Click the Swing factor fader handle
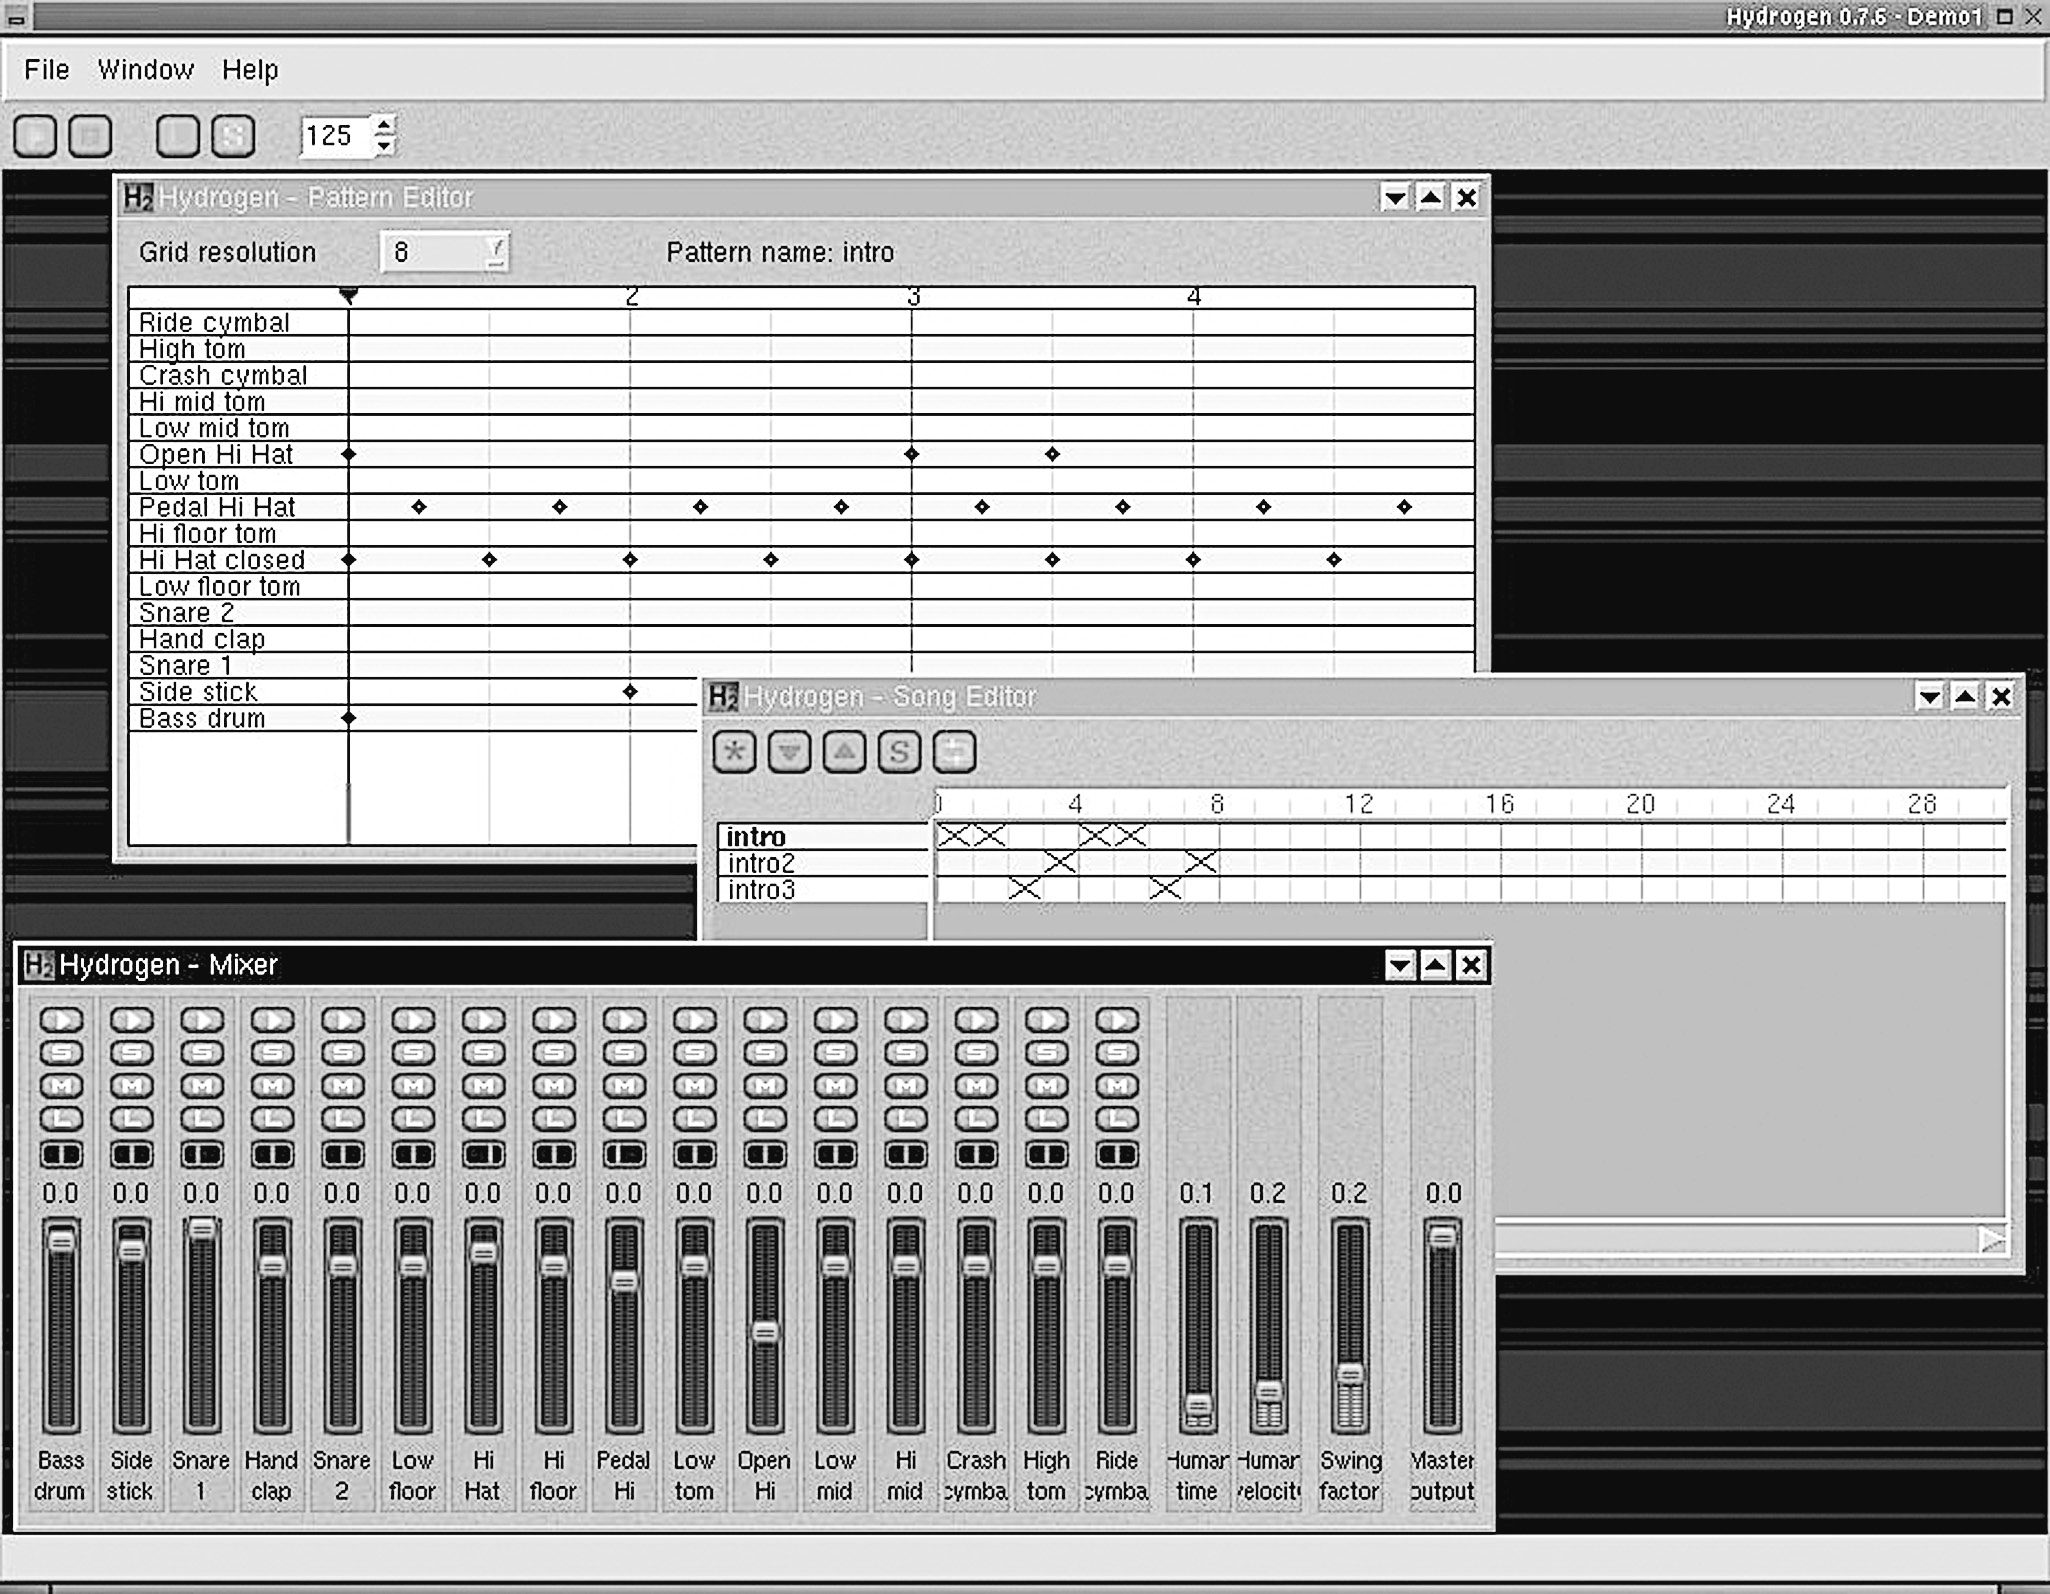The image size is (2050, 1594). 1350,1374
